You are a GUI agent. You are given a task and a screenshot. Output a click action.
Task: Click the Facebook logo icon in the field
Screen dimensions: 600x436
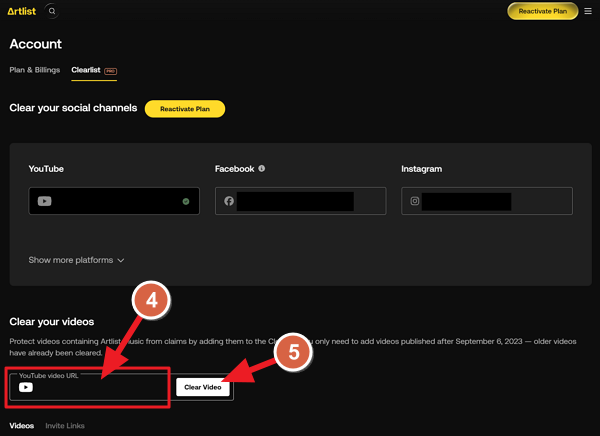[229, 201]
